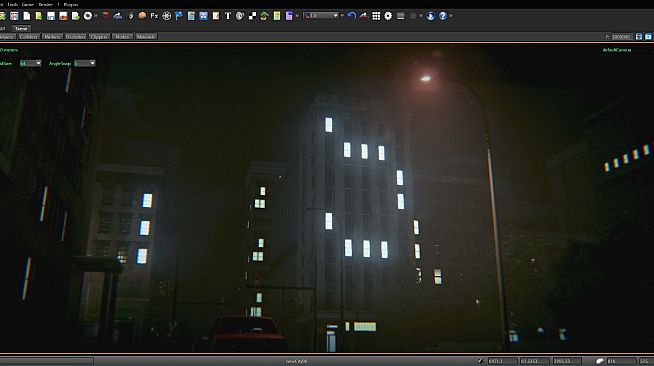
Task: Click the orange sphere material icon
Action: (142, 16)
